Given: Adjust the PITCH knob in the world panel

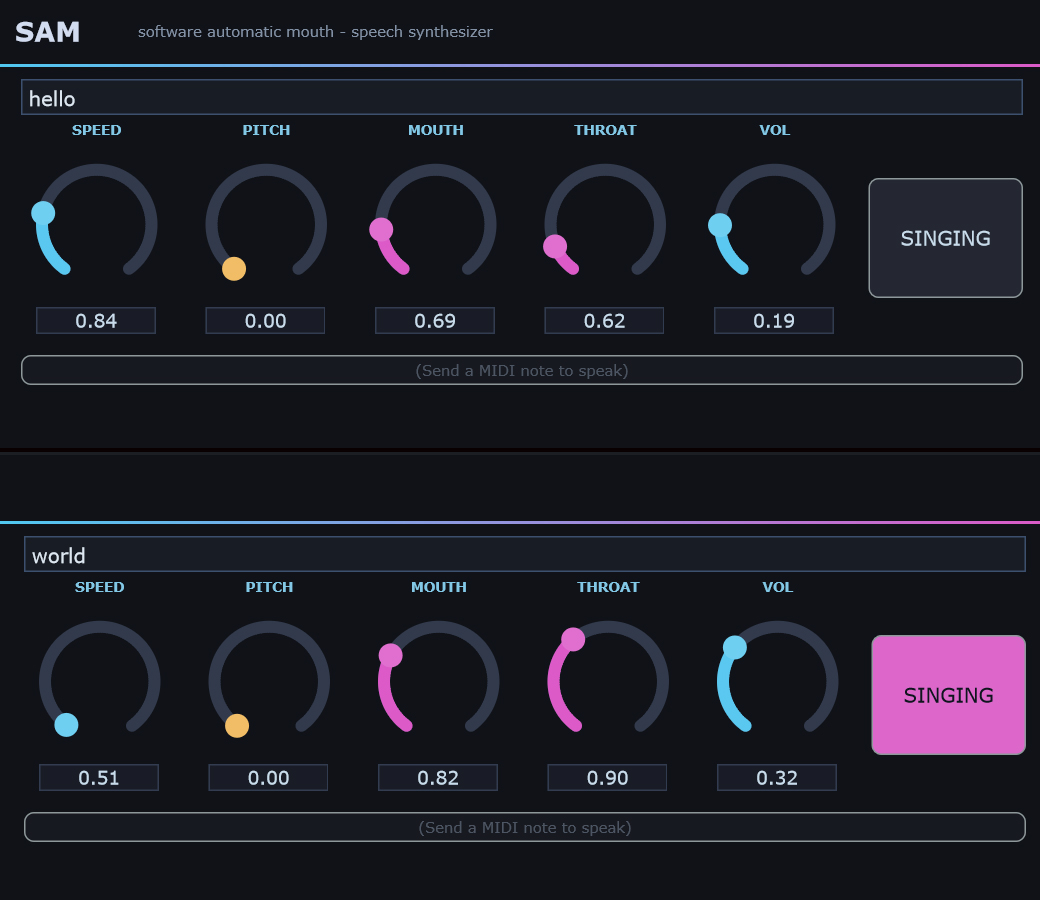Looking at the screenshot, I should pyautogui.click(x=269, y=680).
